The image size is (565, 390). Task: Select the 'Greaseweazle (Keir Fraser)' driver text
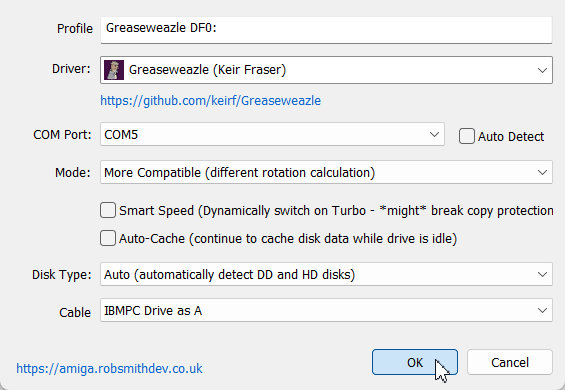coord(207,70)
